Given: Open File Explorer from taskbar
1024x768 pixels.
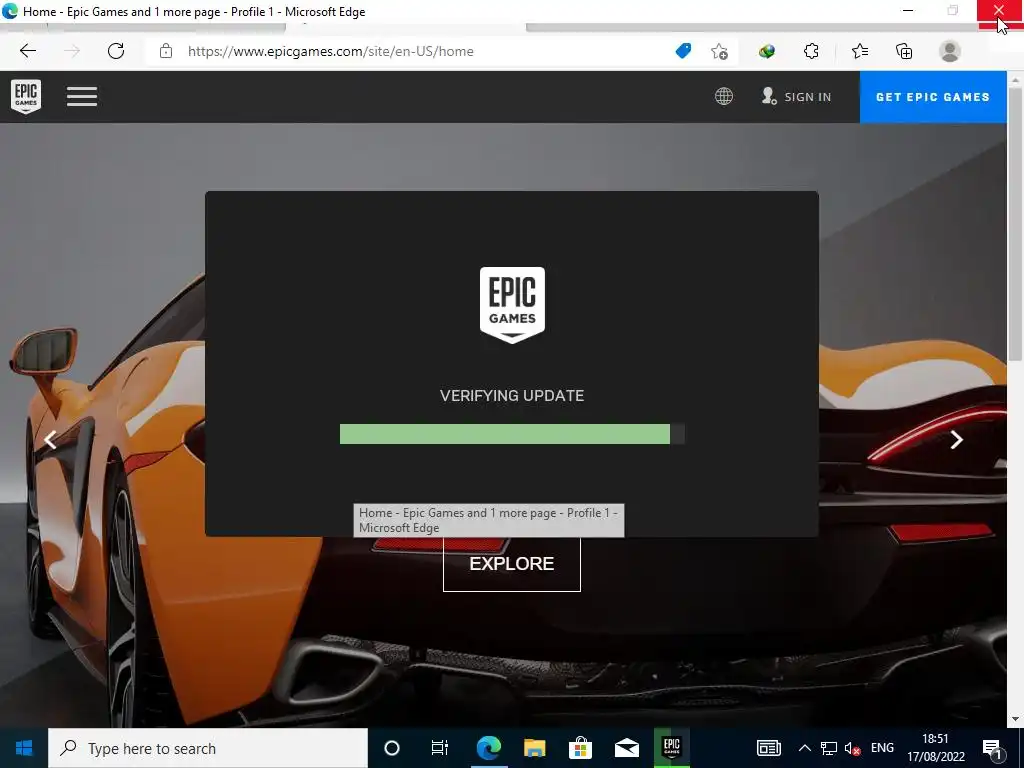Looking at the screenshot, I should point(534,748).
